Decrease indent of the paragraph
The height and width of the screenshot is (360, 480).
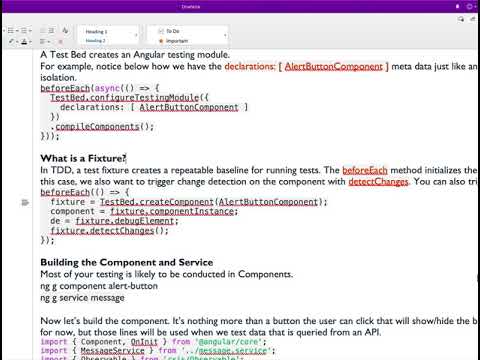click(x=43, y=31)
